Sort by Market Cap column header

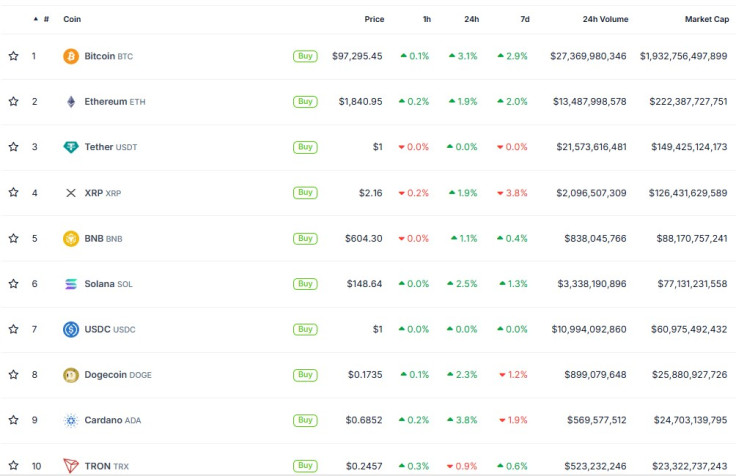(x=707, y=19)
